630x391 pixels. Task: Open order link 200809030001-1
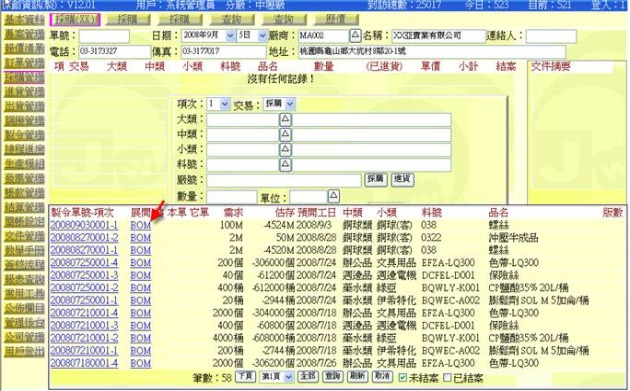[84, 225]
